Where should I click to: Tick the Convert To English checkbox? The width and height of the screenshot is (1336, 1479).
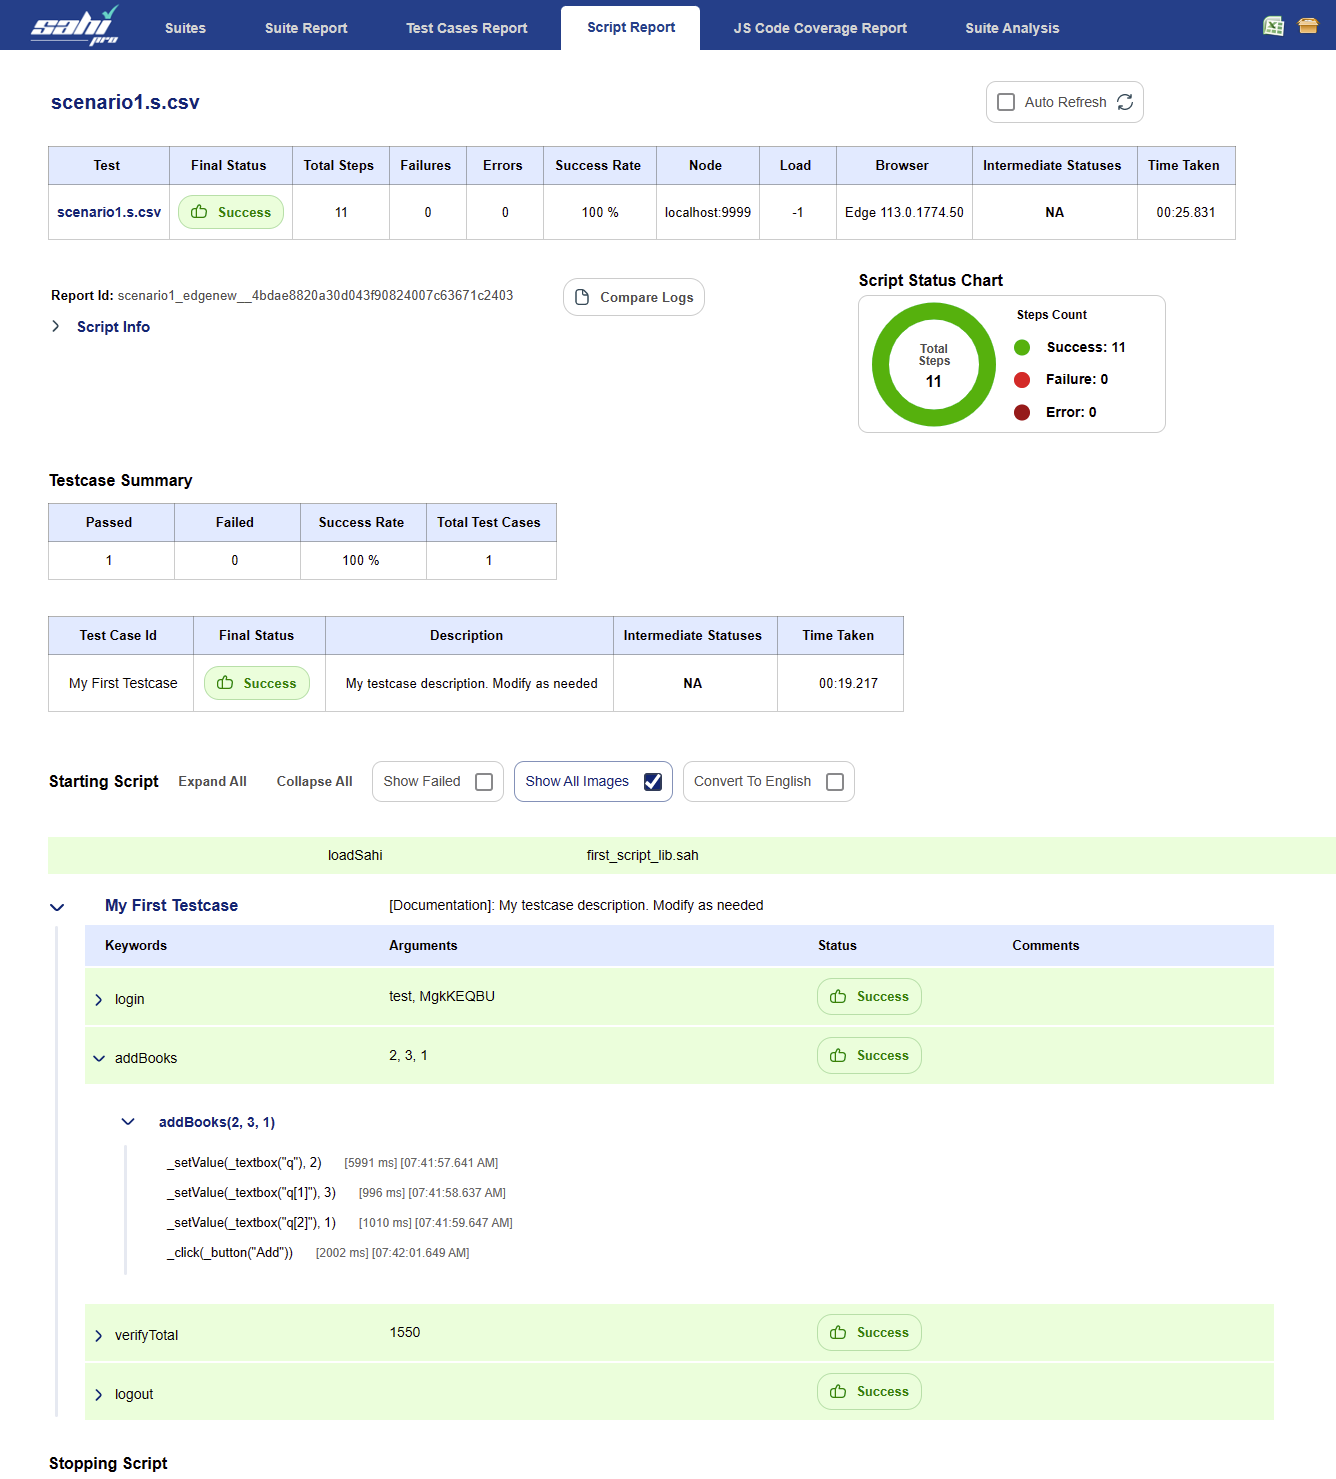tap(835, 782)
